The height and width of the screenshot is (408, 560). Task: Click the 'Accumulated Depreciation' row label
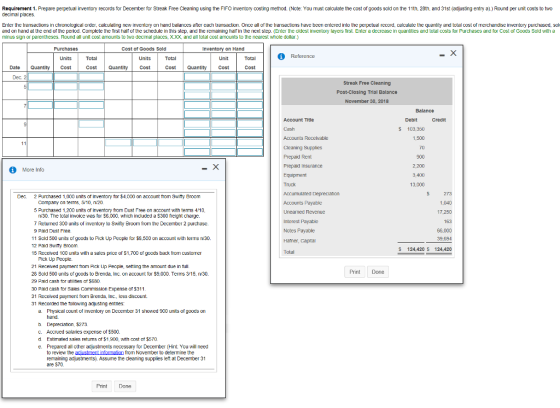311,194
